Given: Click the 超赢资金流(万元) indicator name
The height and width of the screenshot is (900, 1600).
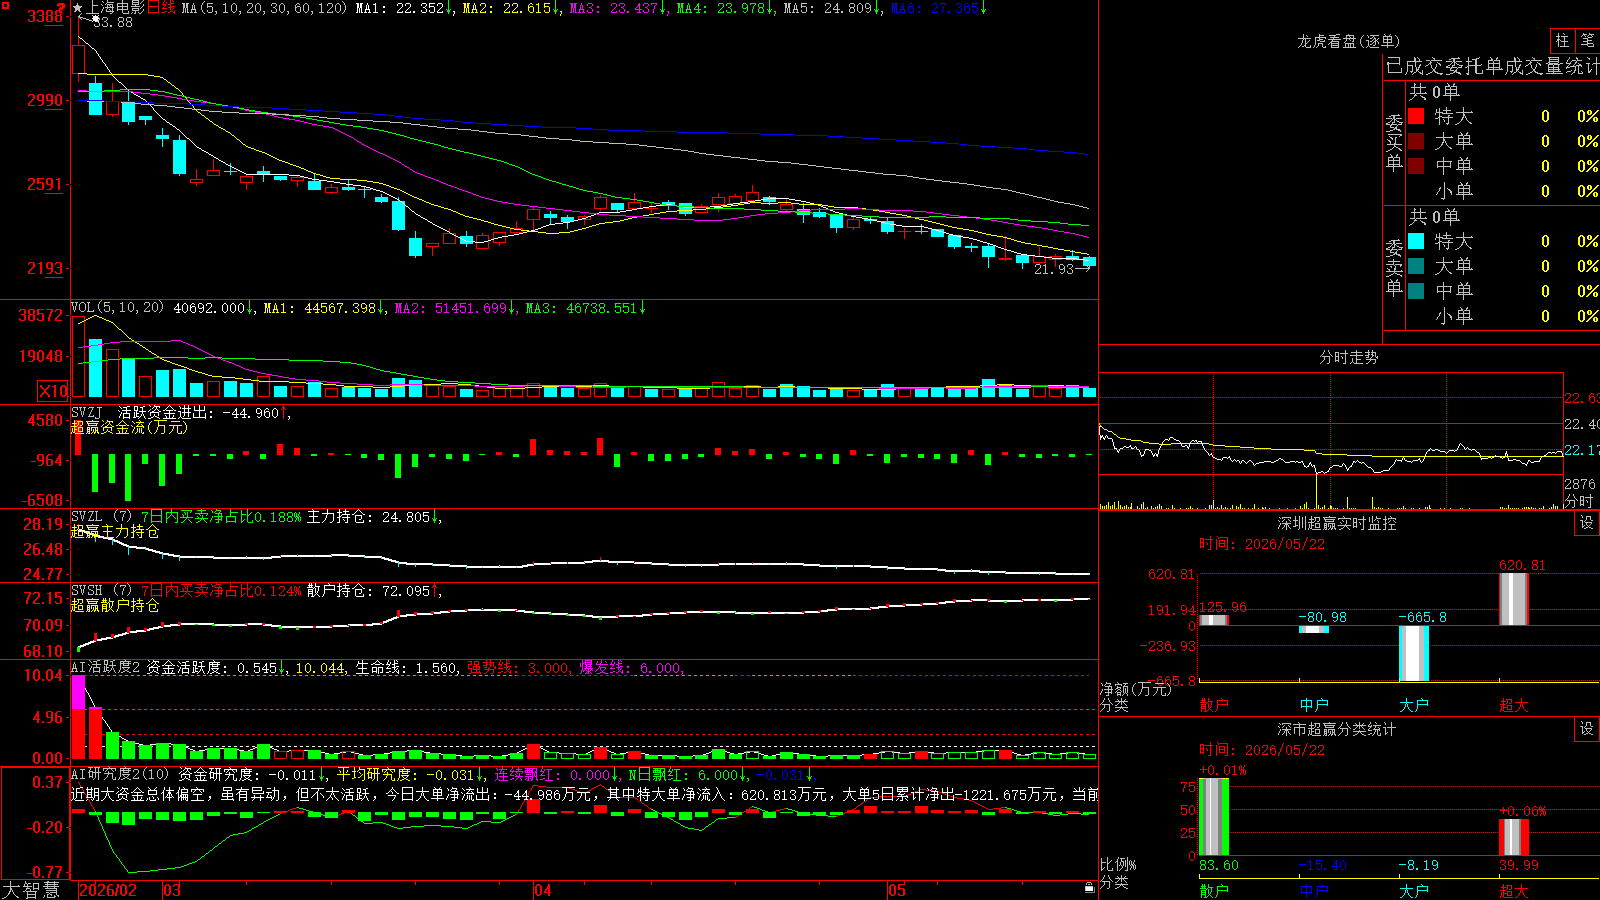Looking at the screenshot, I should coord(129,427).
